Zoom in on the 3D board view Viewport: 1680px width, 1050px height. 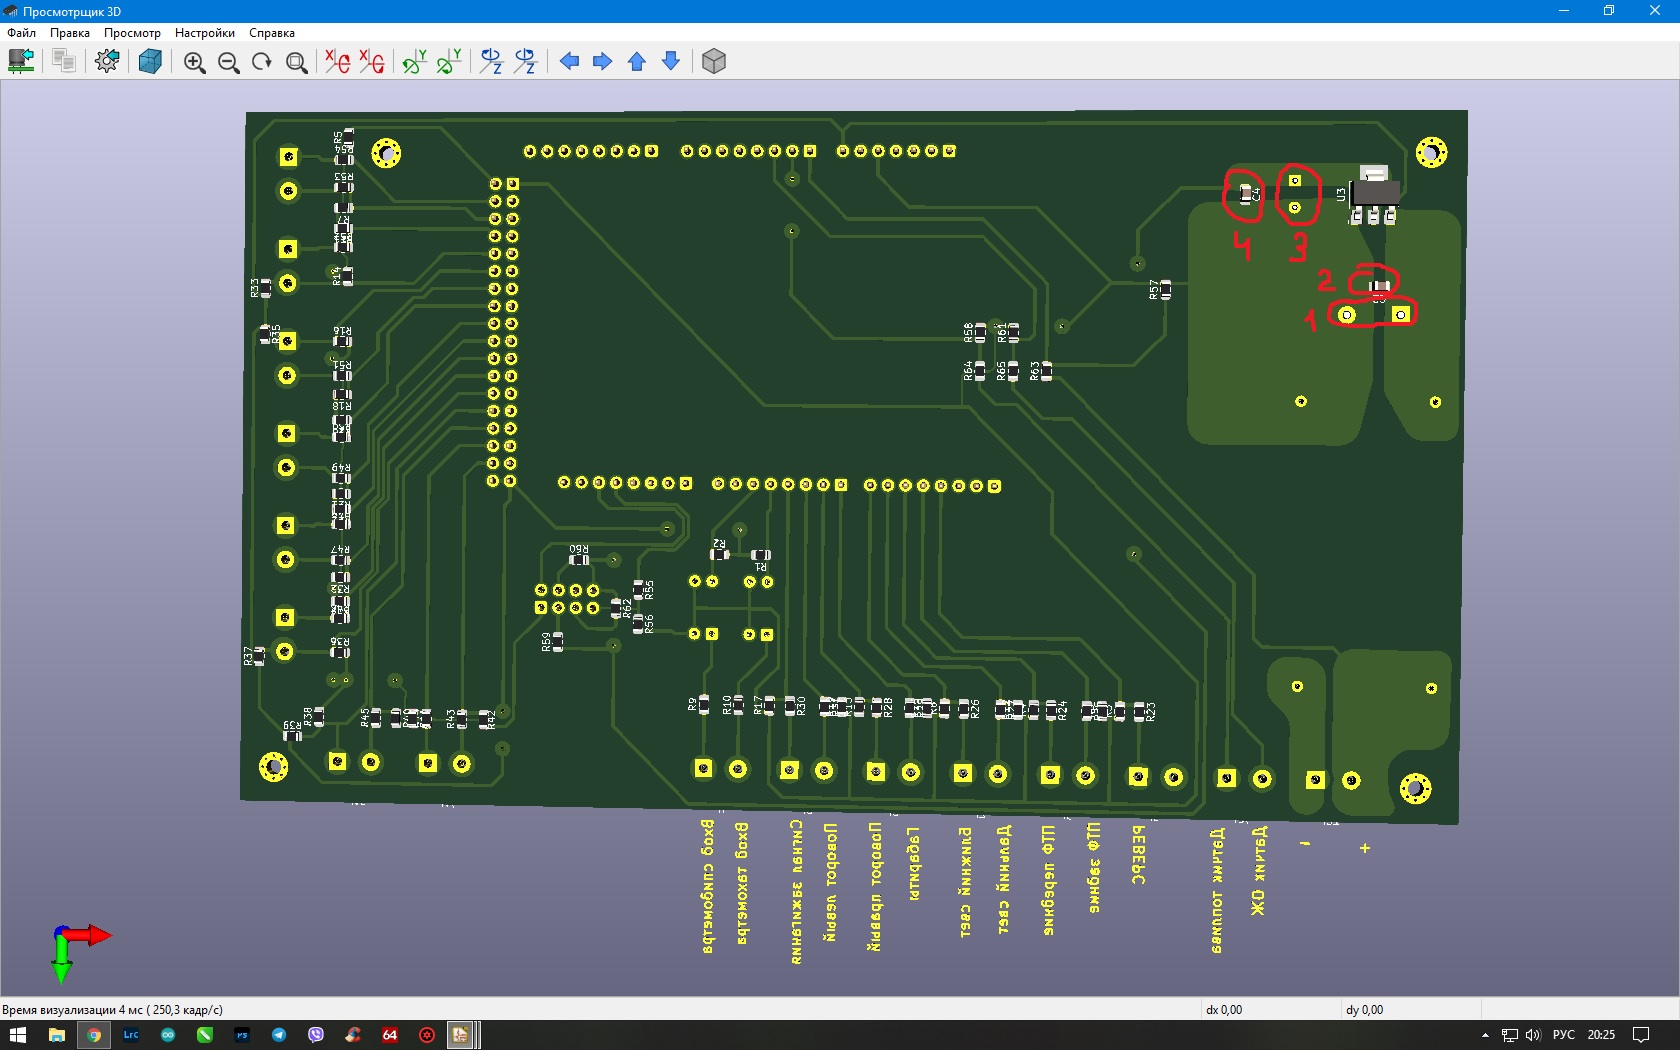point(194,62)
